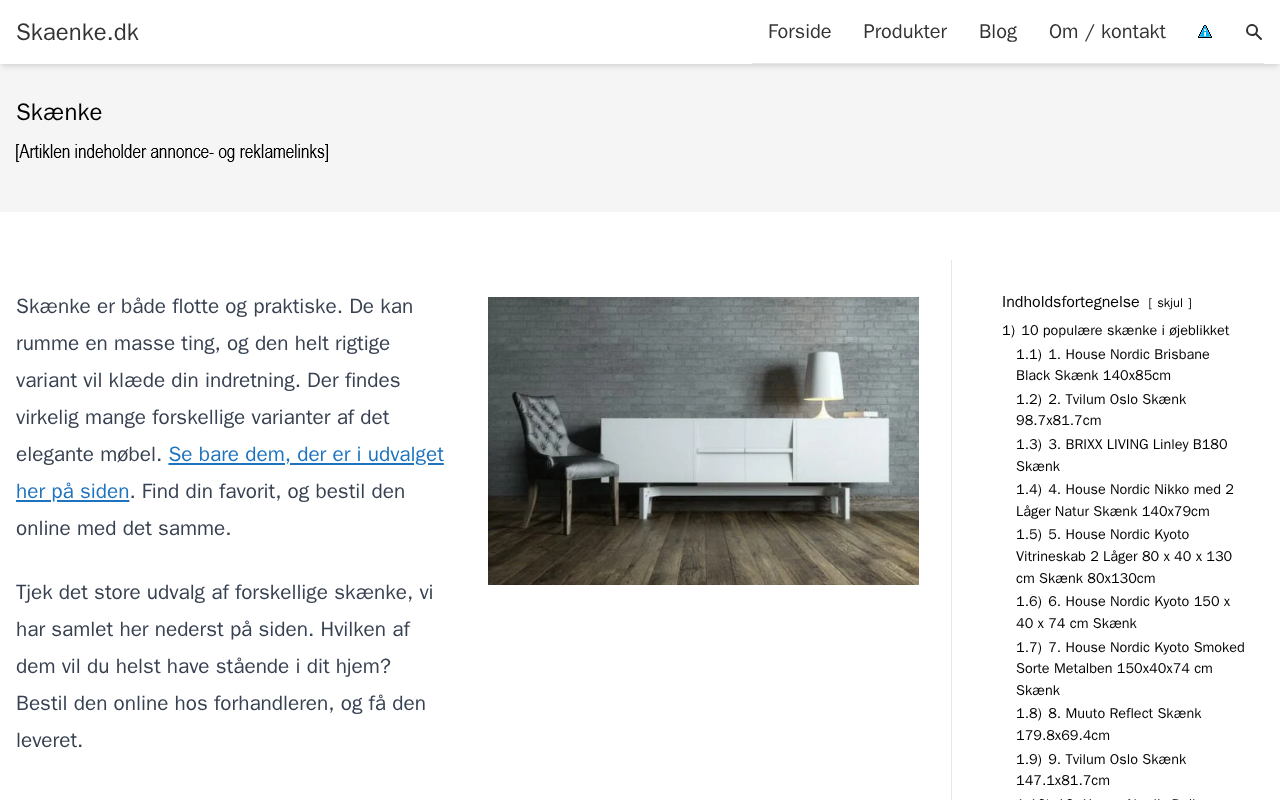Click the Skaenke.dk site logo

tap(77, 32)
